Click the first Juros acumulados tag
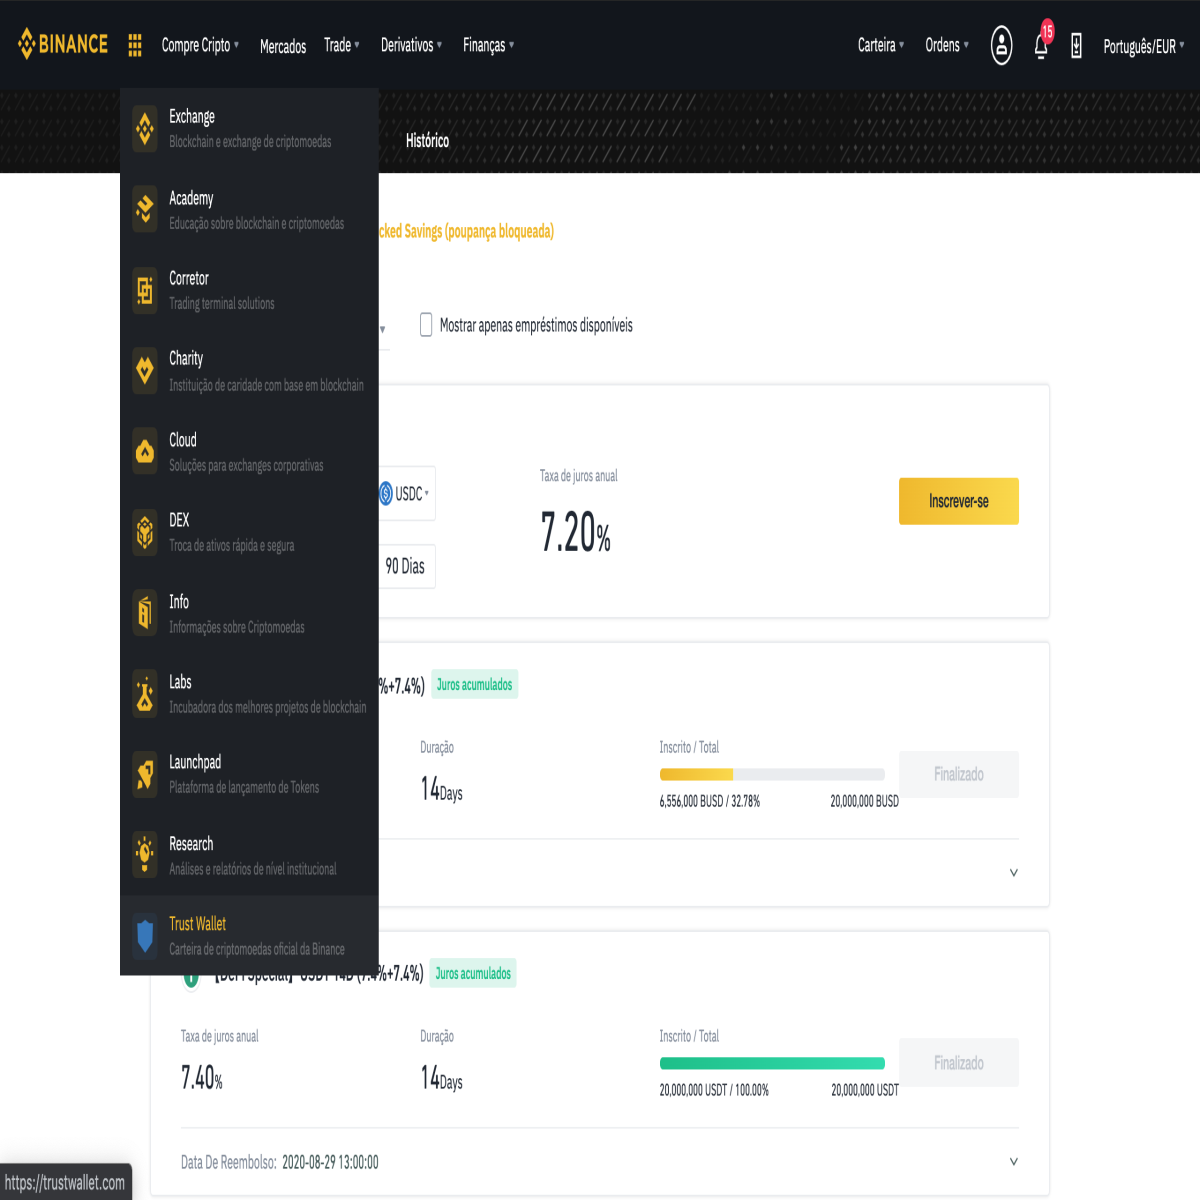 pos(474,685)
